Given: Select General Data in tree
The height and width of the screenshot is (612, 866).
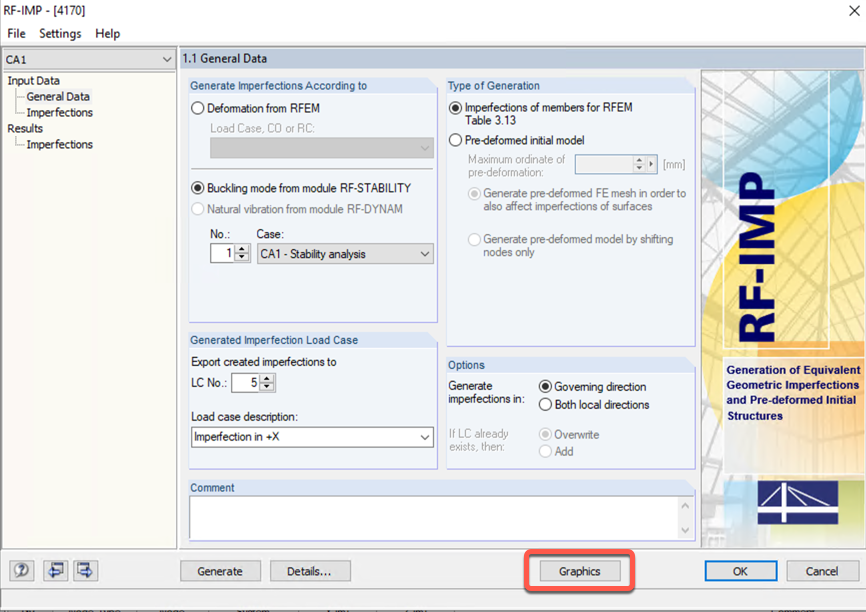Looking at the screenshot, I should [x=58, y=97].
